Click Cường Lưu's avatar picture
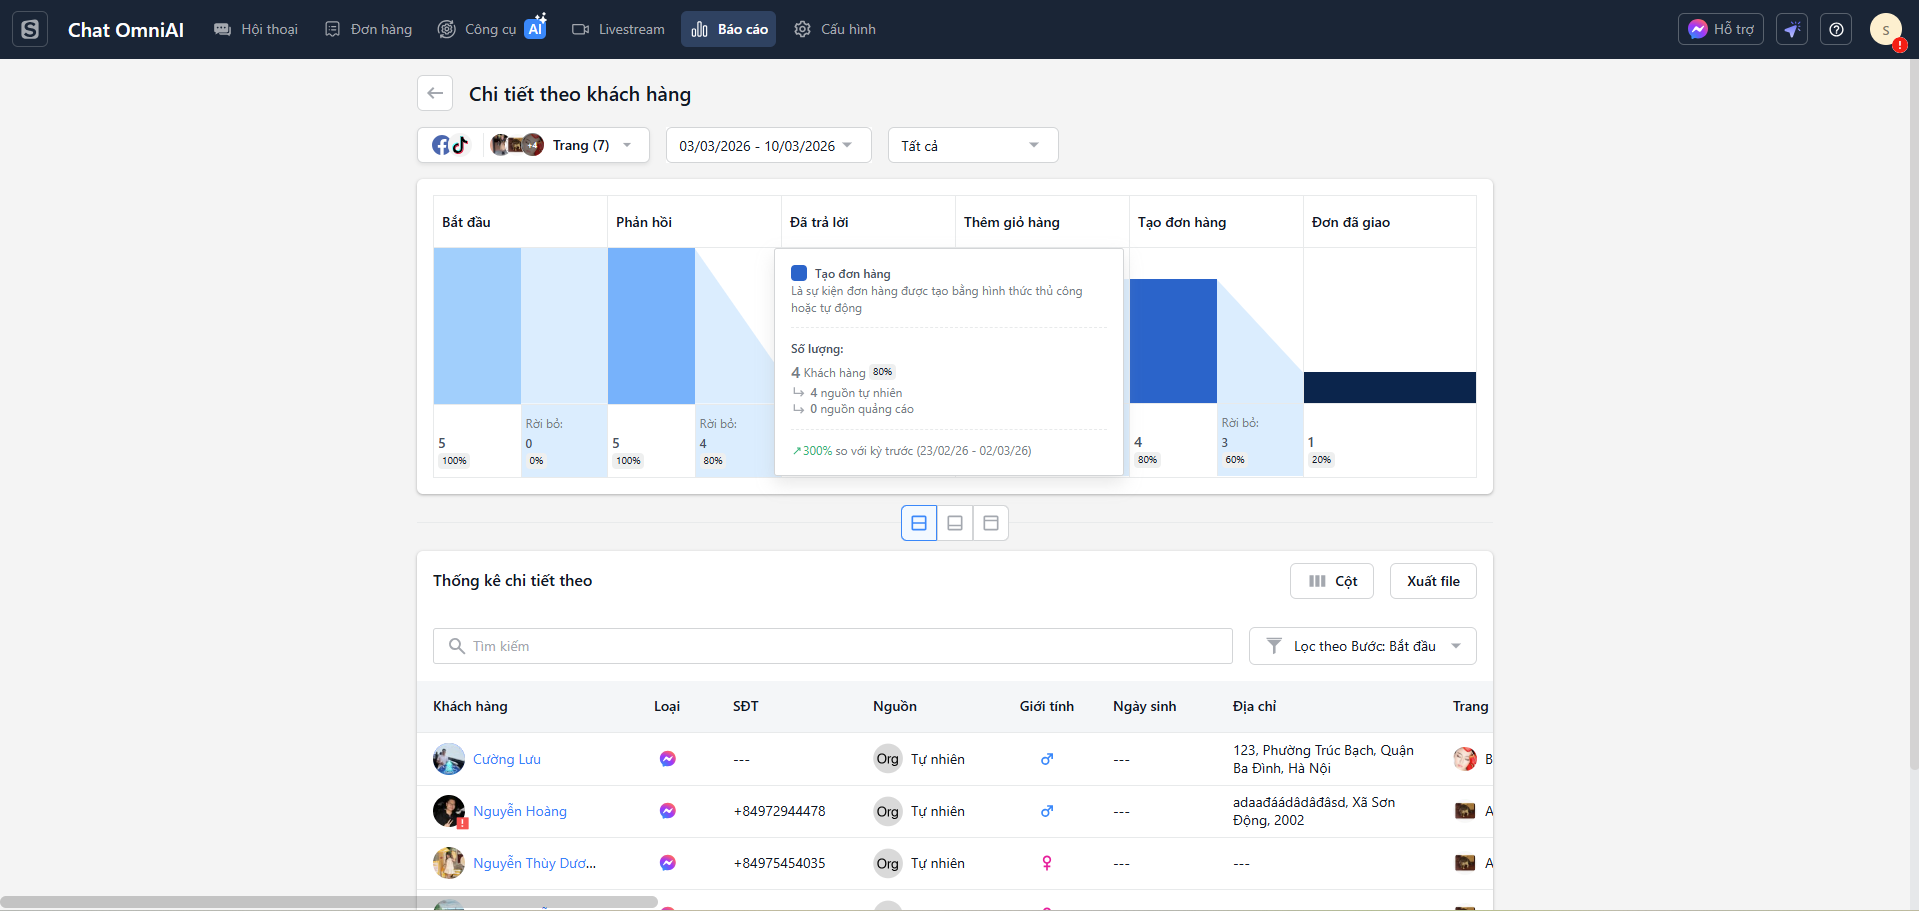1919x911 pixels. point(449,759)
